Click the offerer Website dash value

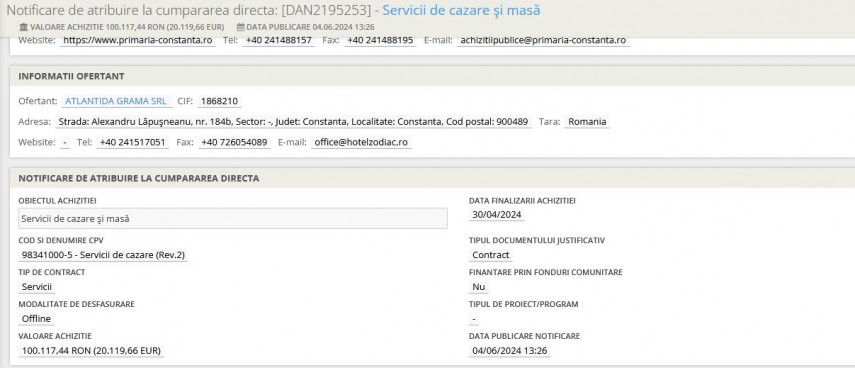65,142
